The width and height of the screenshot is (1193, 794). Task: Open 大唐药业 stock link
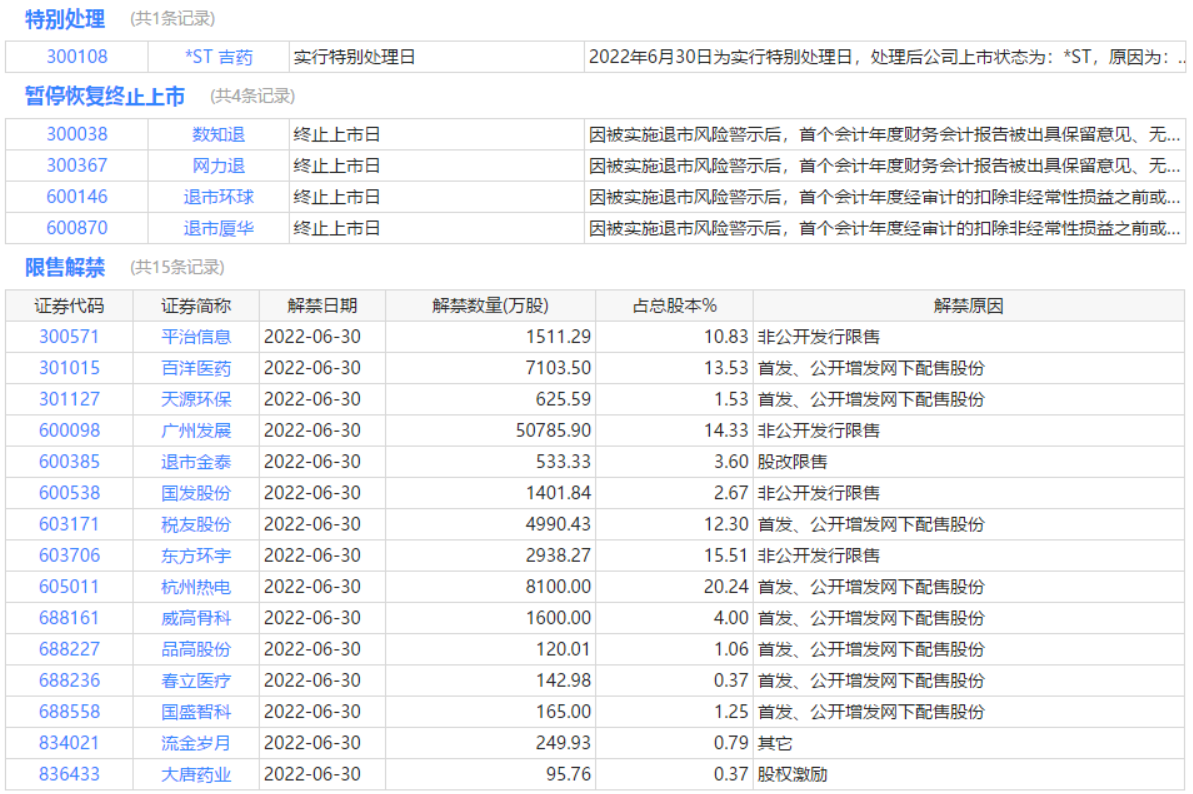196,773
